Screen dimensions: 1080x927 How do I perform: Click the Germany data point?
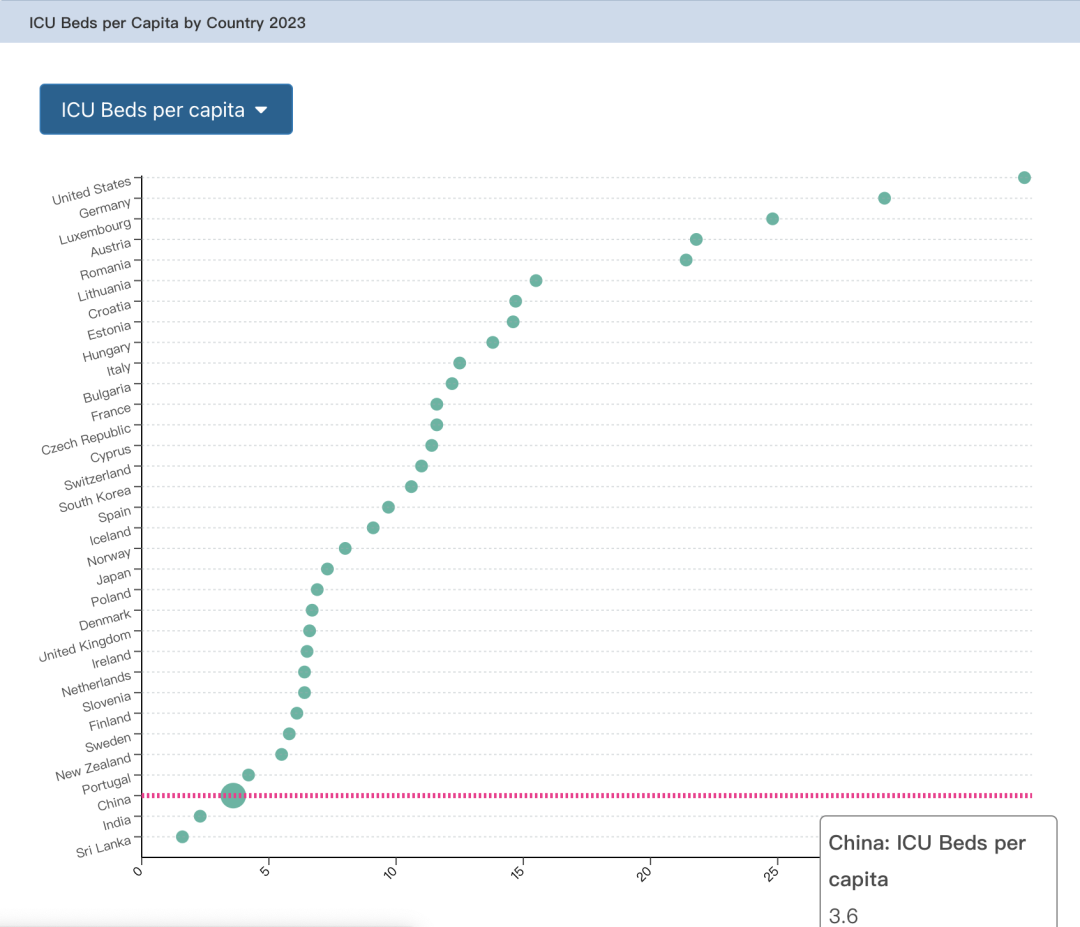tap(884, 198)
